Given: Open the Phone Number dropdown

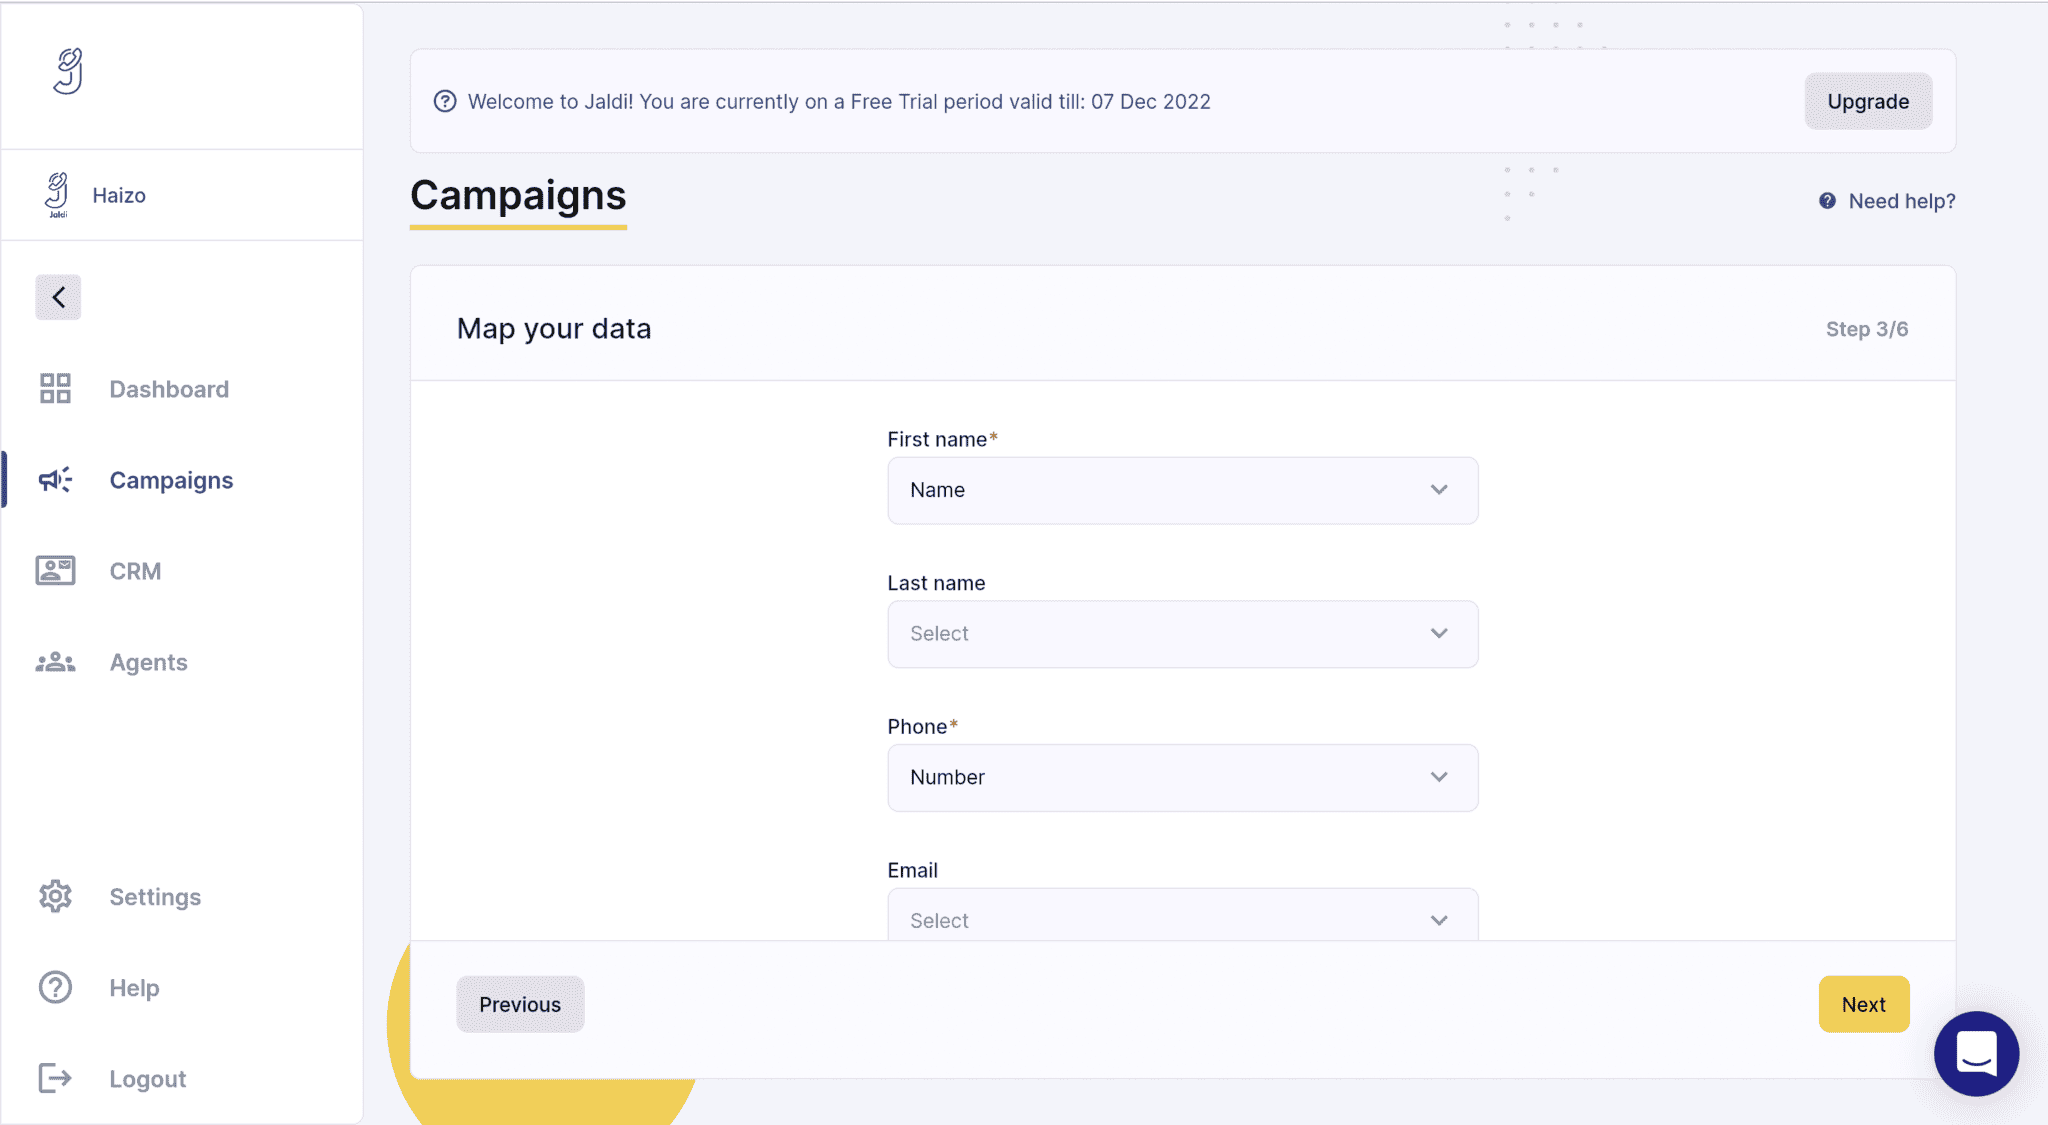Looking at the screenshot, I should 1181,777.
